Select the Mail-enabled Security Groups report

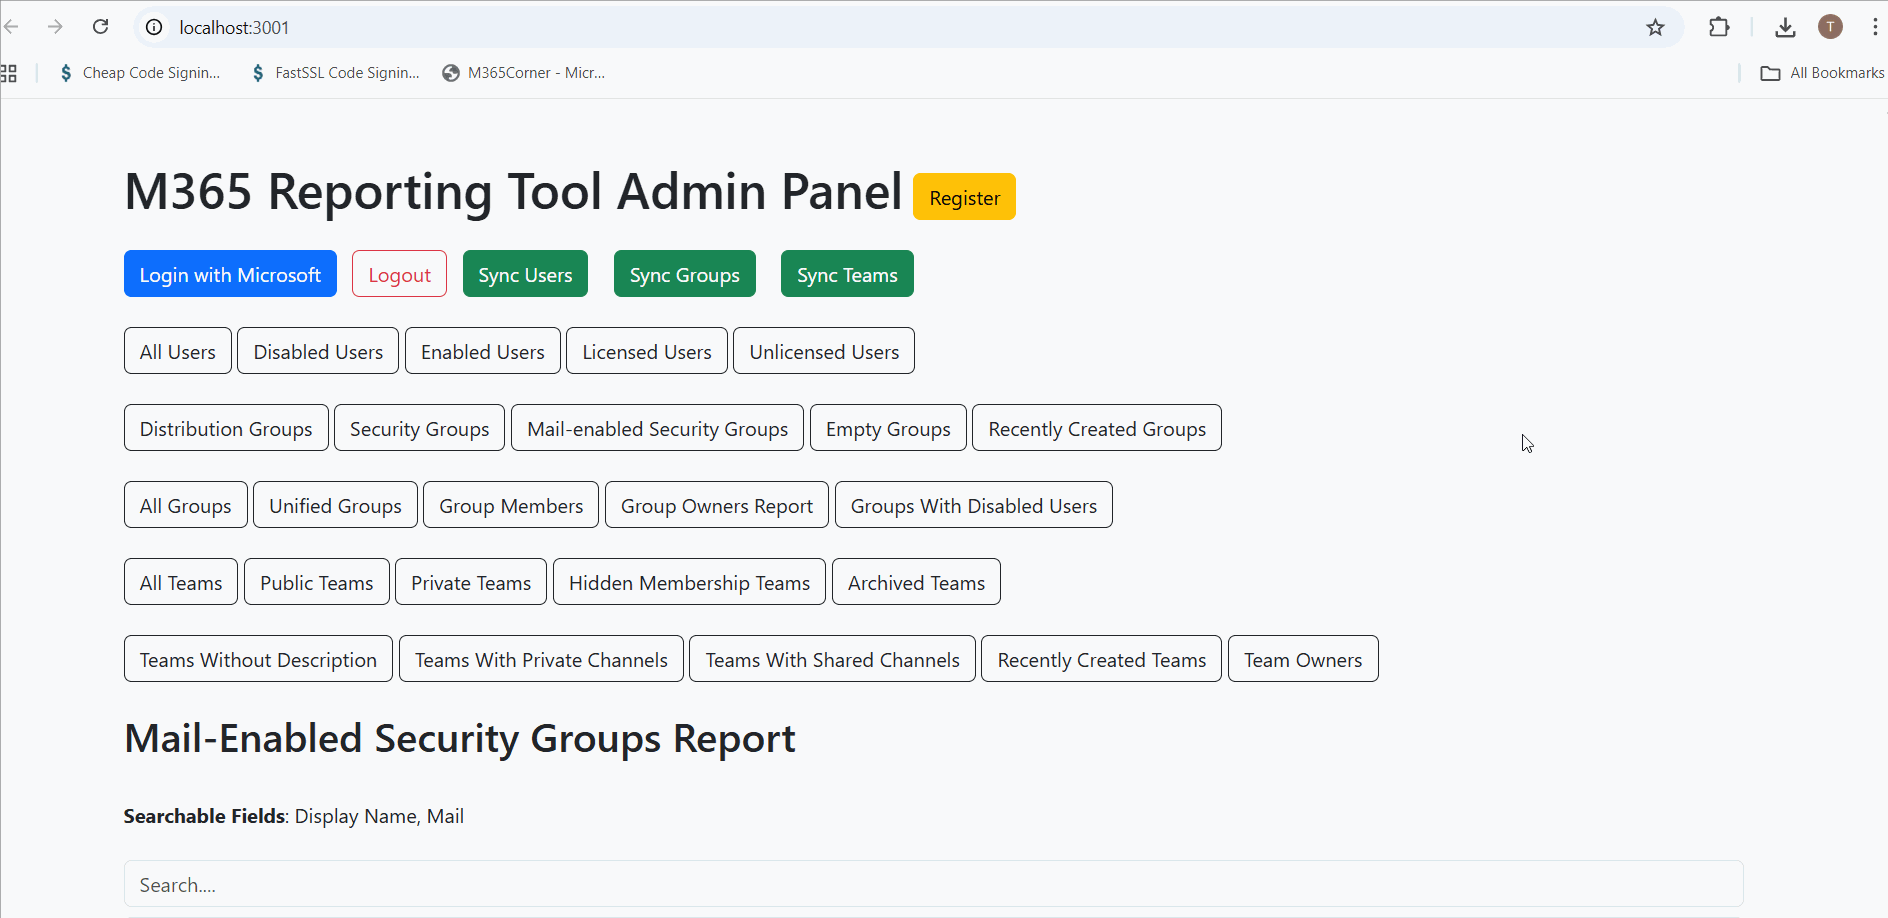[657, 428]
